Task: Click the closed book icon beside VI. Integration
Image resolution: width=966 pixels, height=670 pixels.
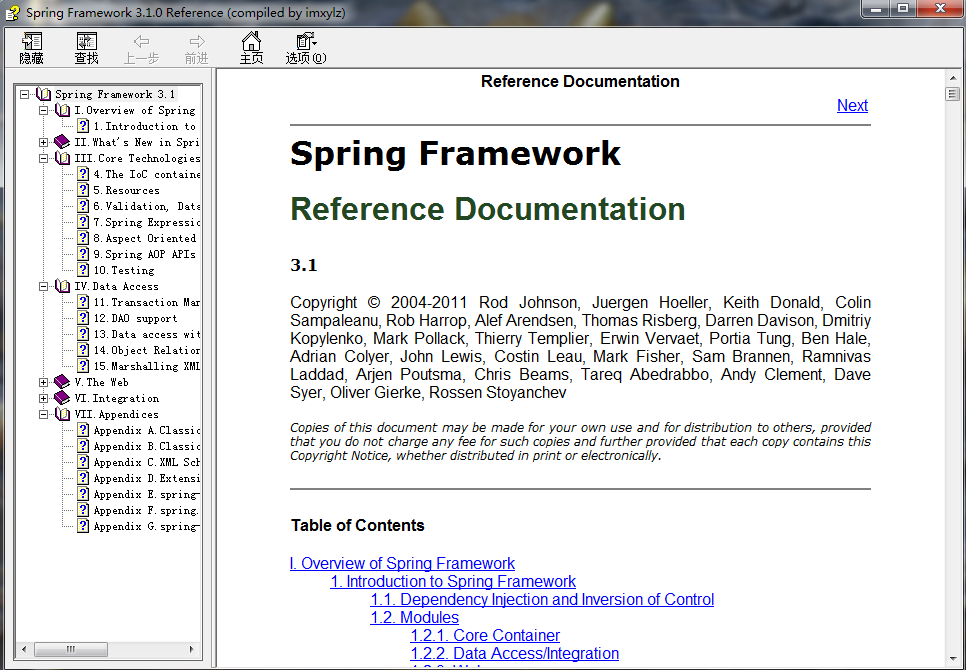Action: point(62,398)
